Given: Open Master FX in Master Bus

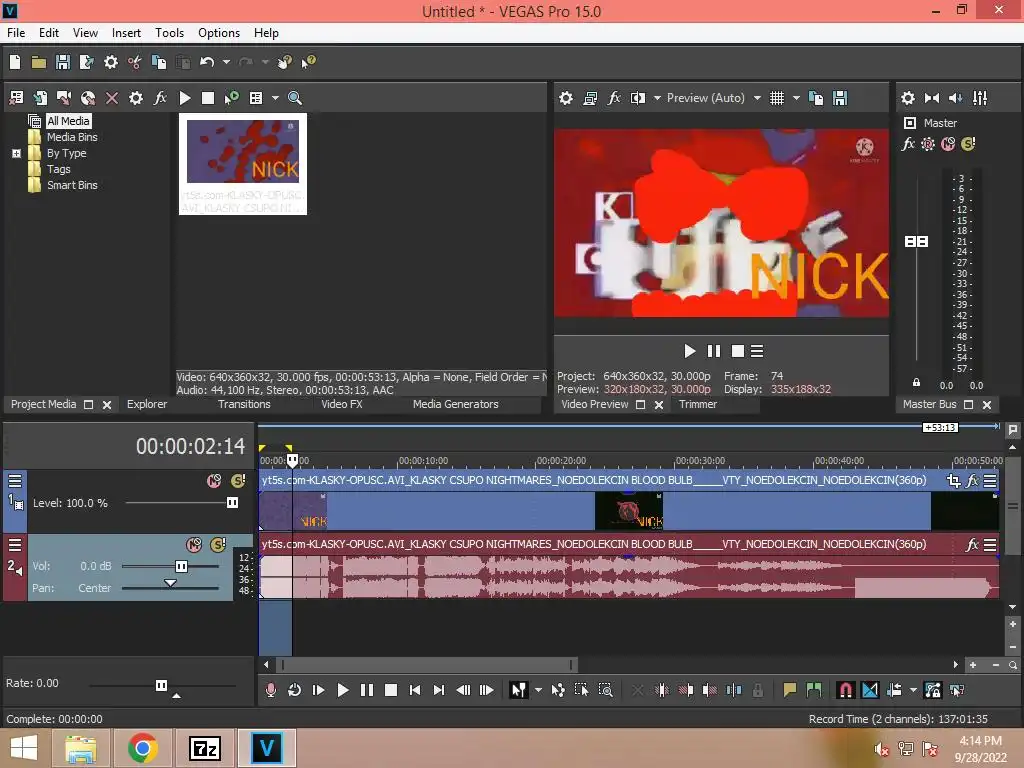Looking at the screenshot, I should tap(908, 144).
